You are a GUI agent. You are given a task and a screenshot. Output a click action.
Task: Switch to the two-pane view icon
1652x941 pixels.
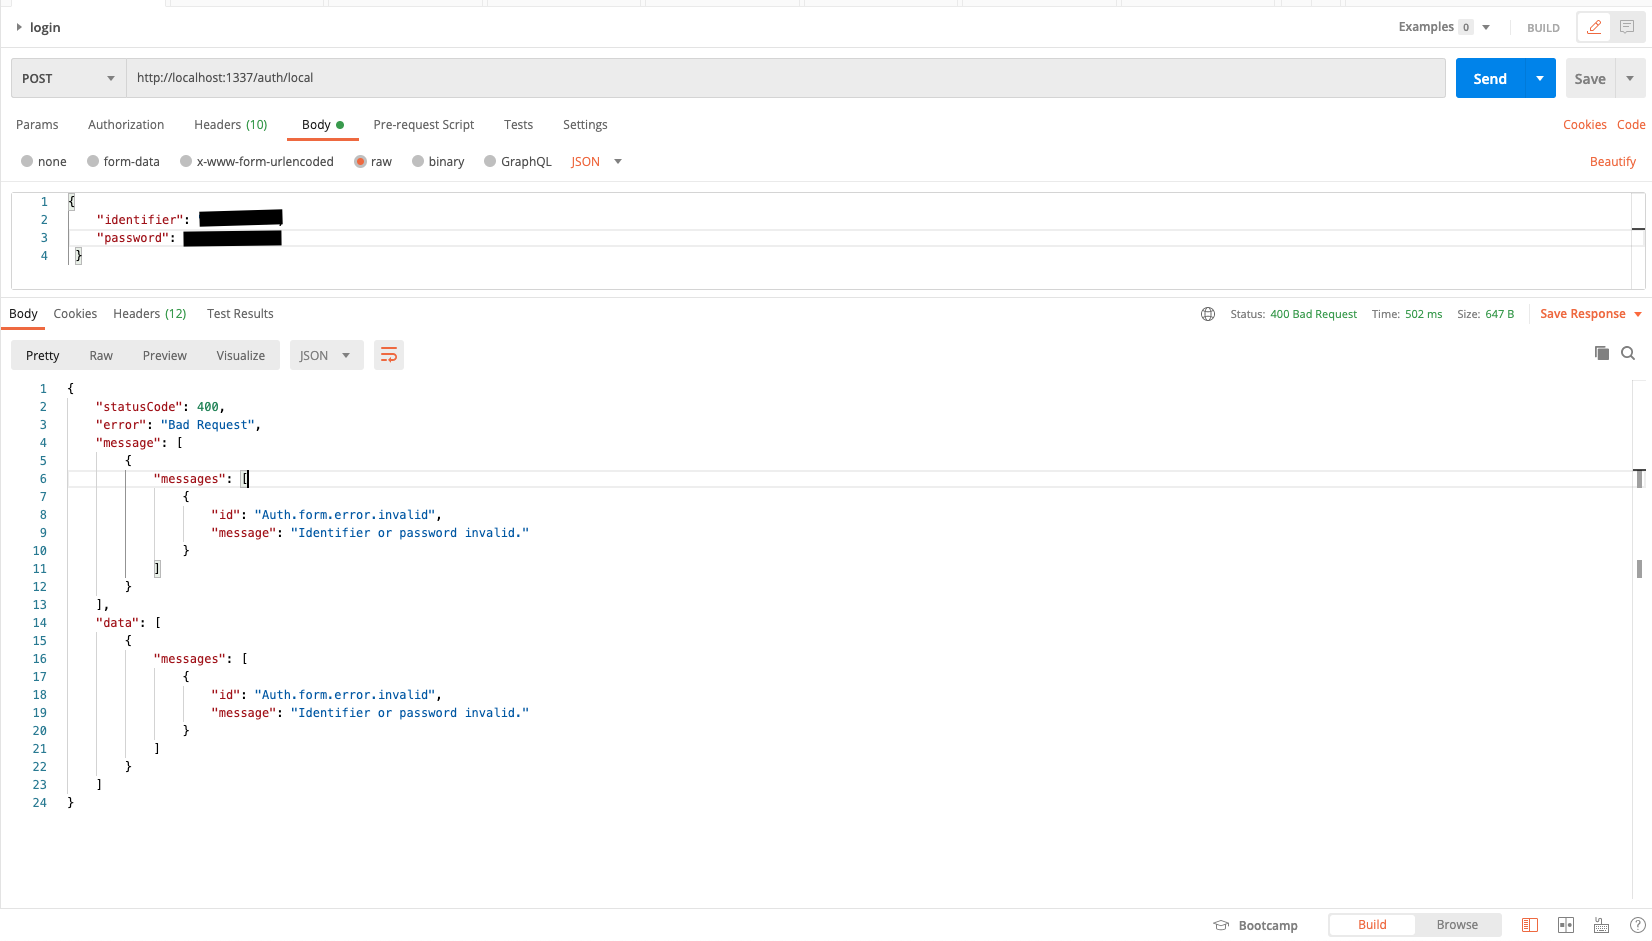(1566, 925)
